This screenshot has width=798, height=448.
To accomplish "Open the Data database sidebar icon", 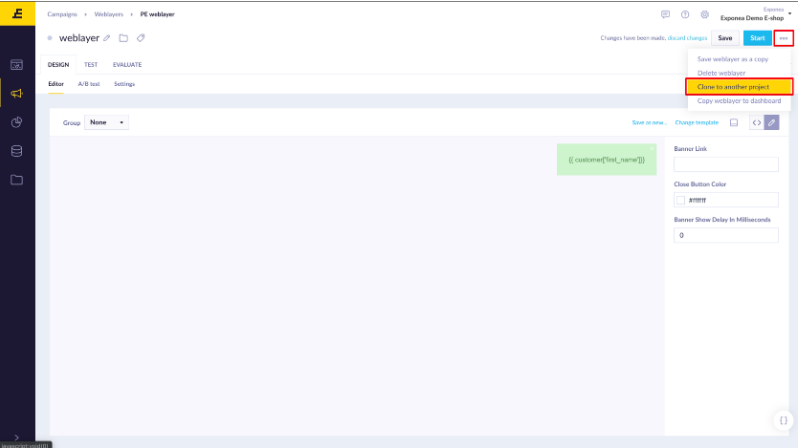I will pos(17,151).
